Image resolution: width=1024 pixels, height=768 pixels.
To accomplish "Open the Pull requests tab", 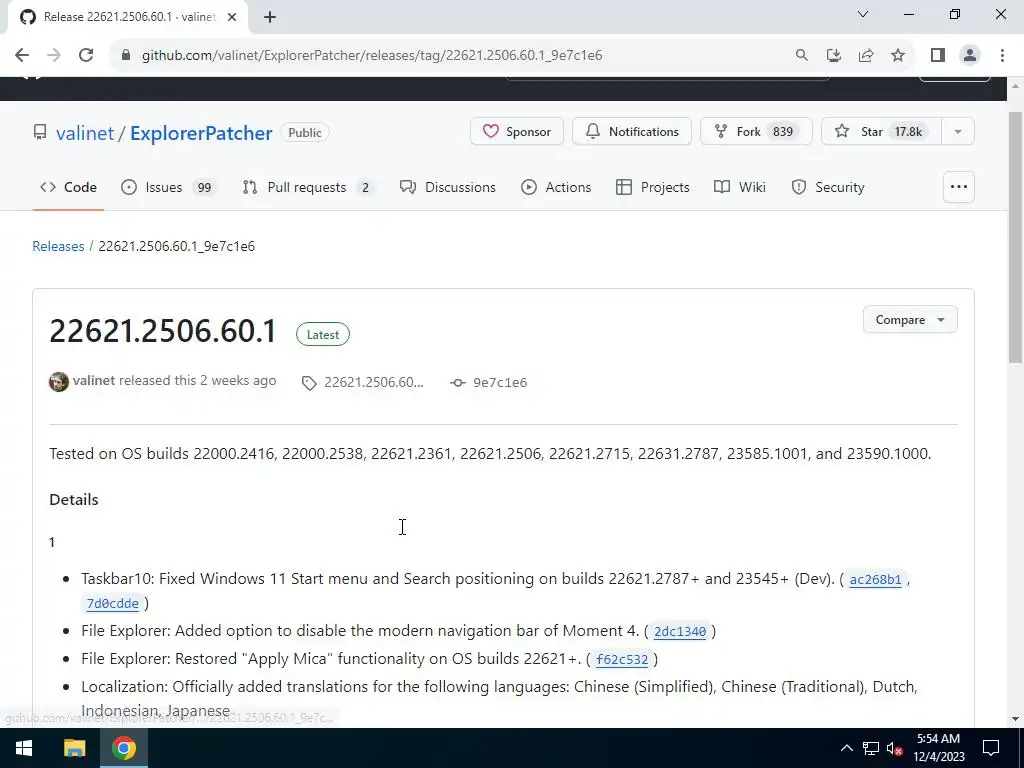I will click(x=307, y=187).
